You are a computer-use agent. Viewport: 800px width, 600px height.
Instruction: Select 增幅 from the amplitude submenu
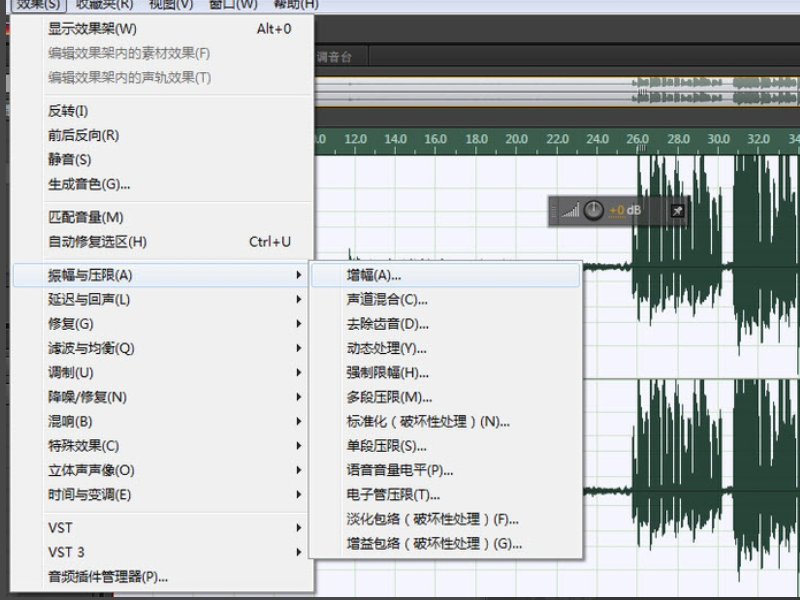[374, 275]
